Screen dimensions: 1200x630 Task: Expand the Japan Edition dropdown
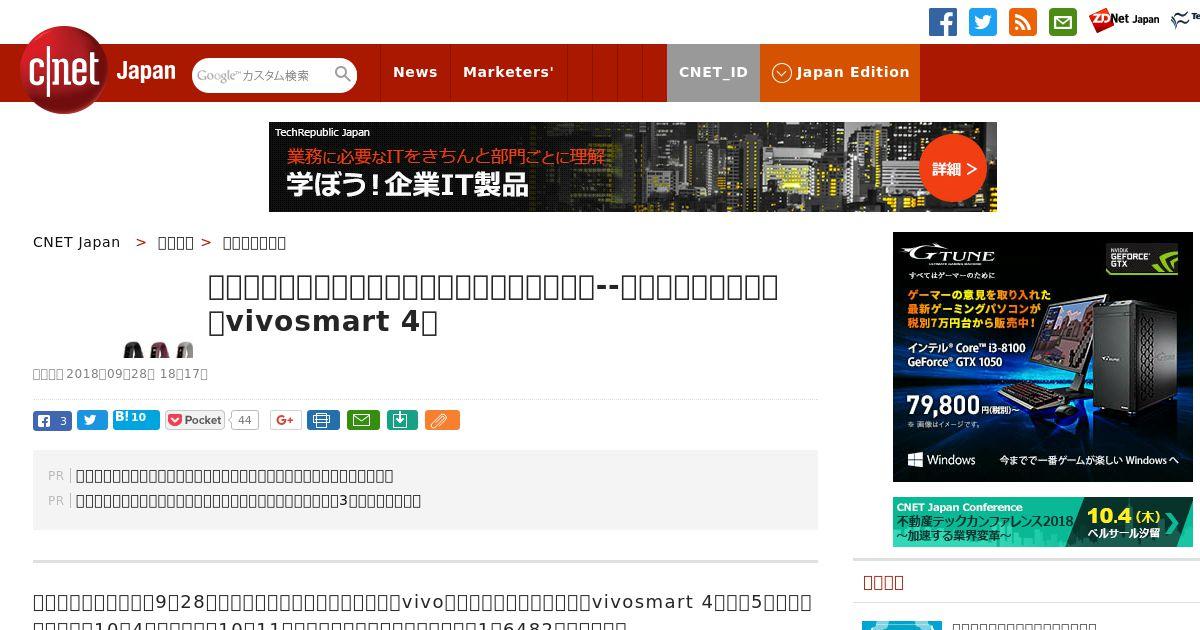[840, 72]
